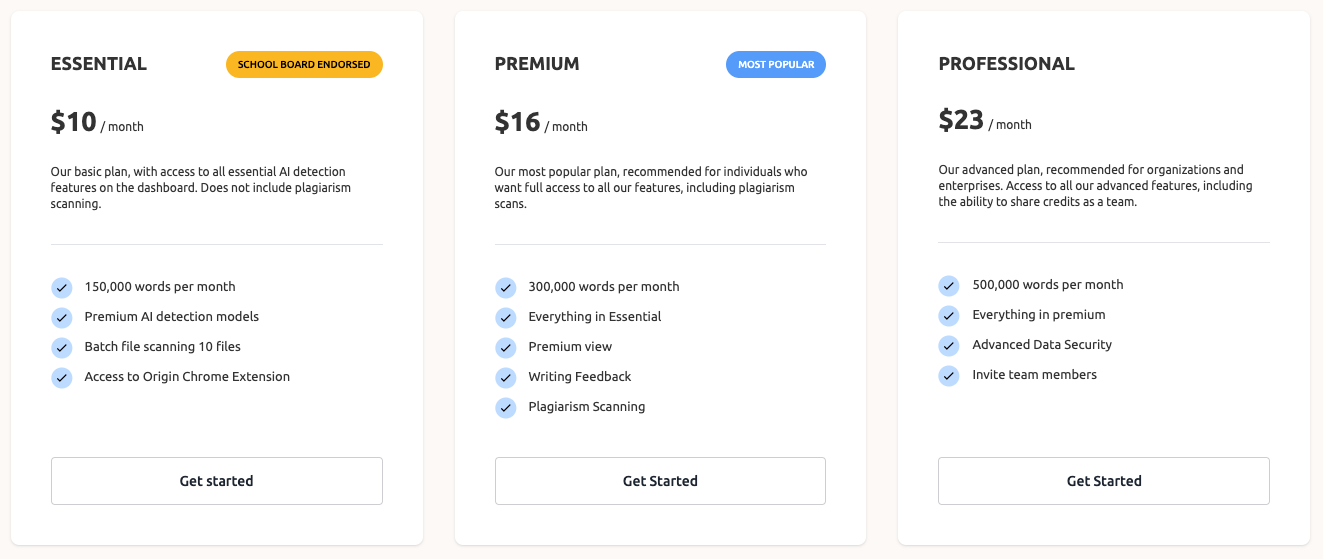
Task: Click checkmark beside Batch file scanning 10 files
Action: tap(62, 348)
